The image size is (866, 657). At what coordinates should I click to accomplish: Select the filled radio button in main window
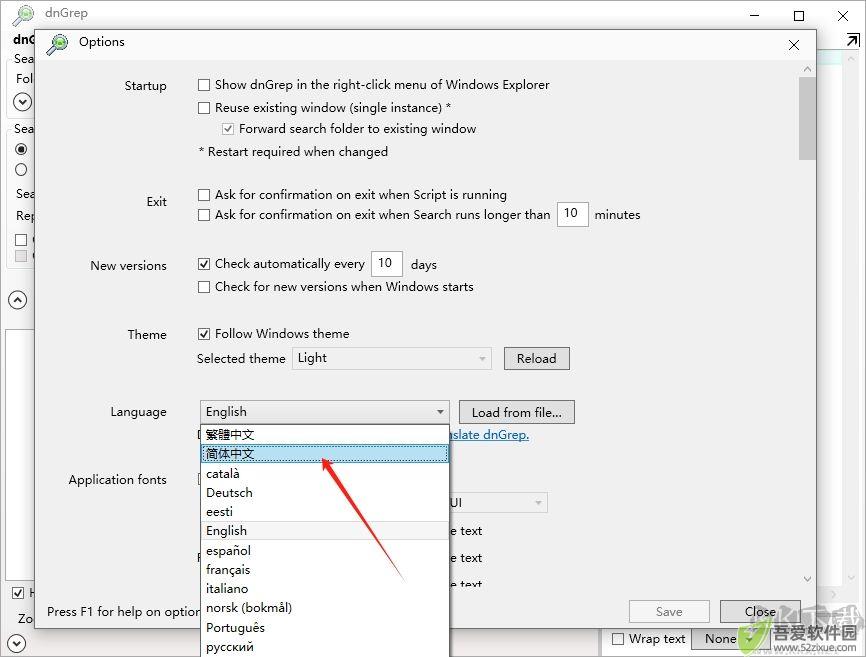pos(21,149)
